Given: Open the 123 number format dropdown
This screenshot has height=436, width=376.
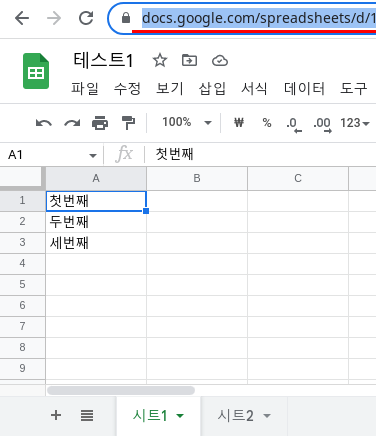Looking at the screenshot, I should (x=355, y=123).
